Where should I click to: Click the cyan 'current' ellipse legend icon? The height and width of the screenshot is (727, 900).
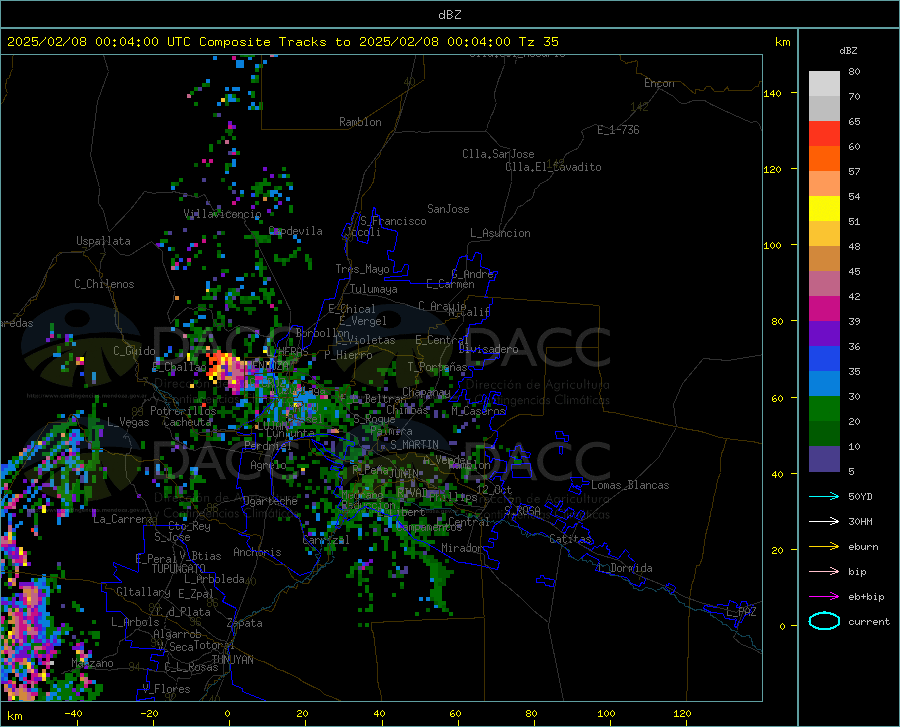824,621
